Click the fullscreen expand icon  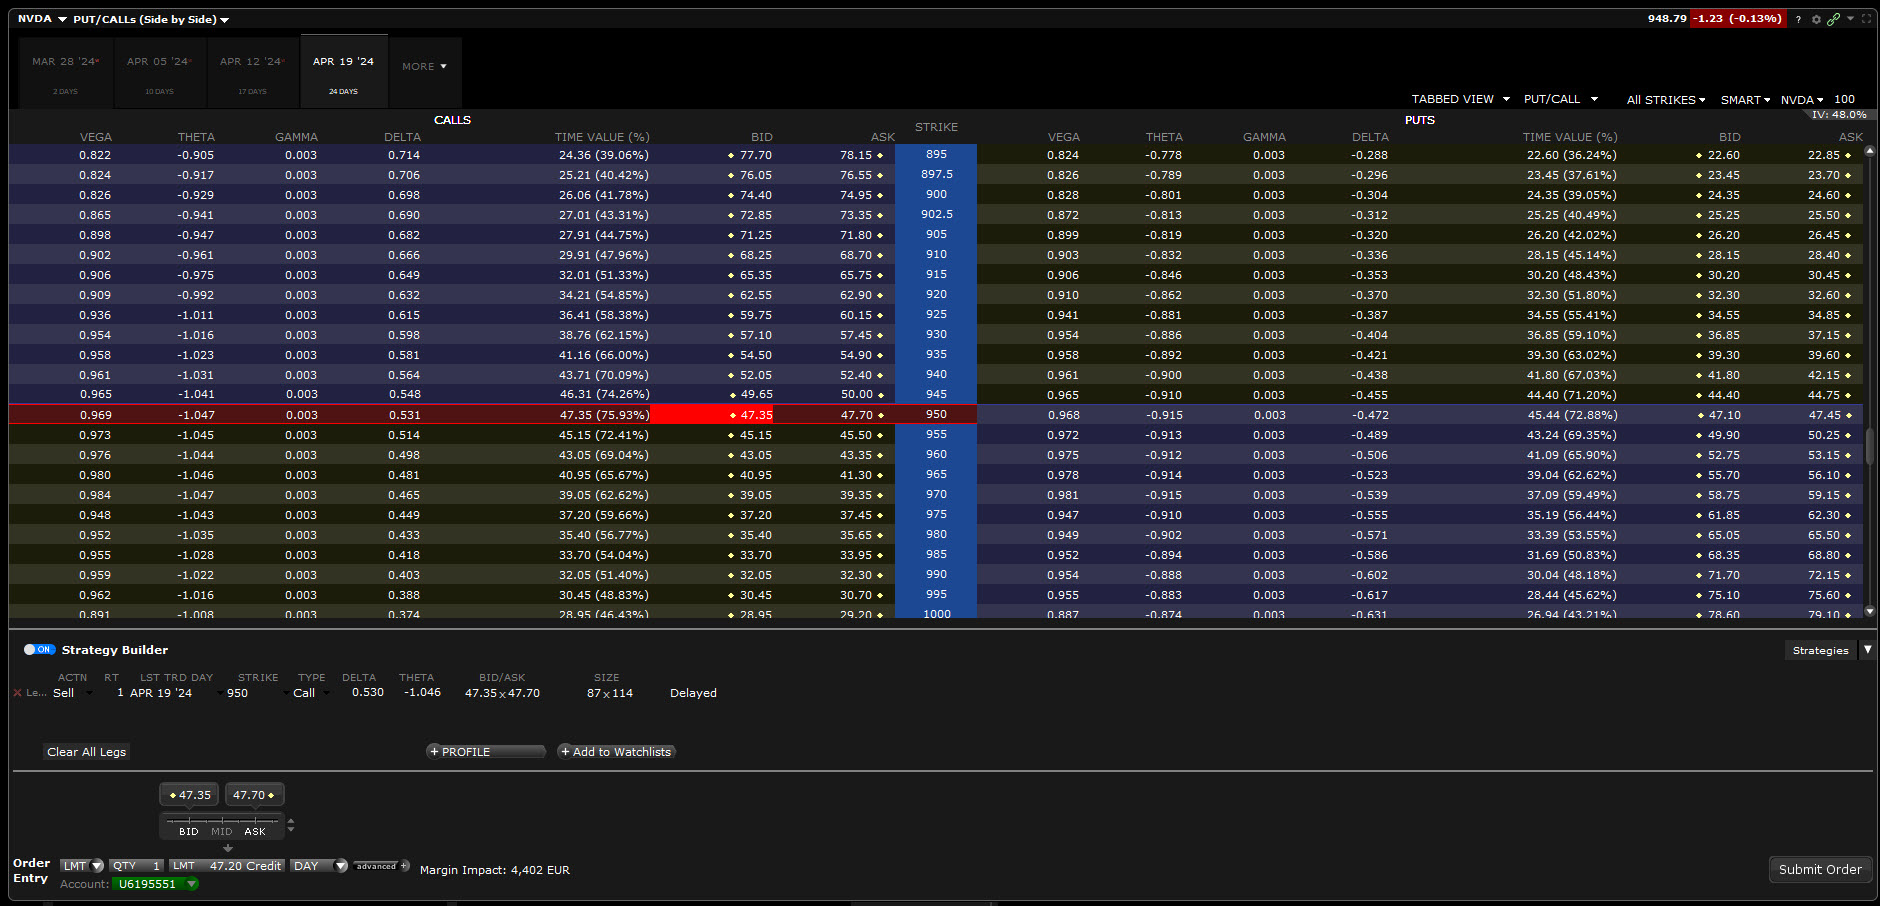click(1866, 19)
